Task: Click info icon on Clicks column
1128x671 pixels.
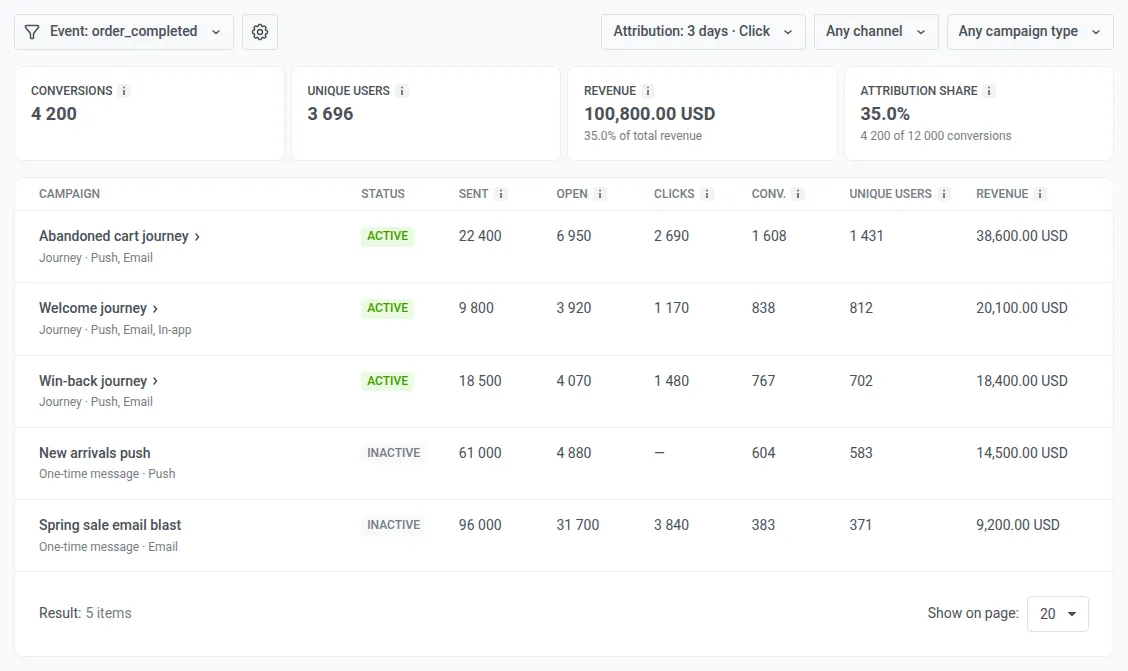Action: coord(707,193)
